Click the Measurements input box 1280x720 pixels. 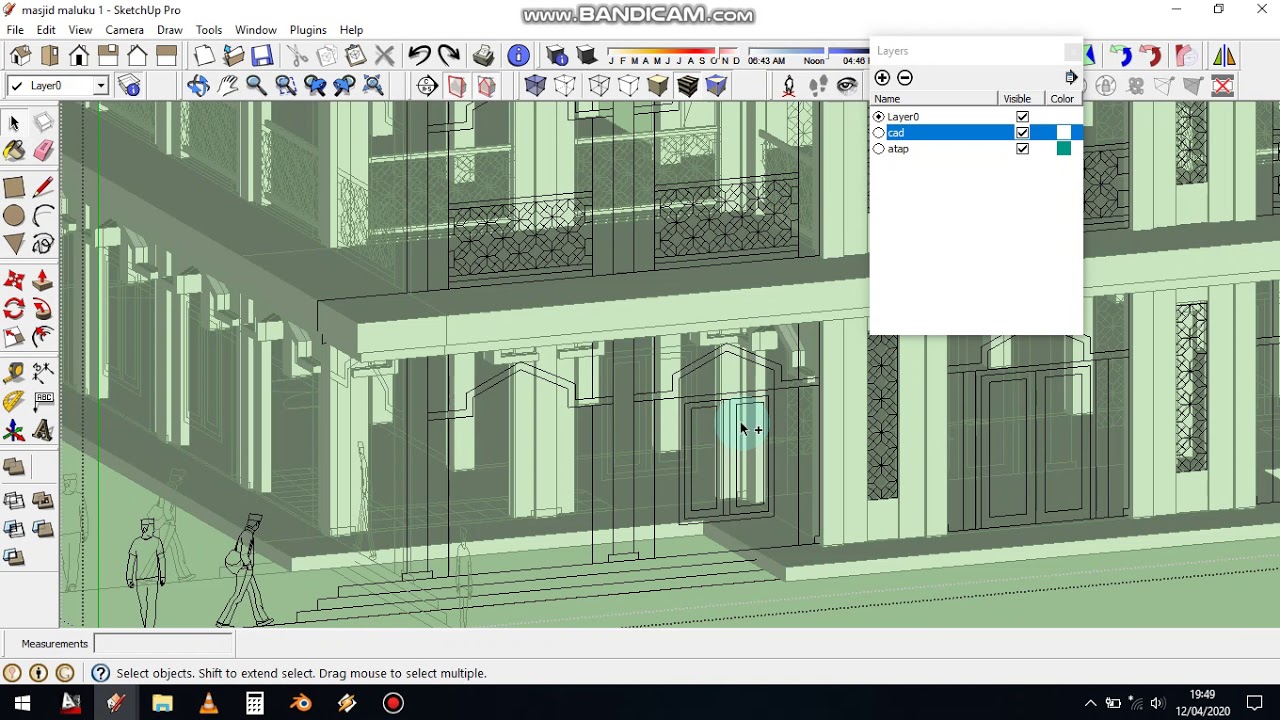[x=163, y=644]
